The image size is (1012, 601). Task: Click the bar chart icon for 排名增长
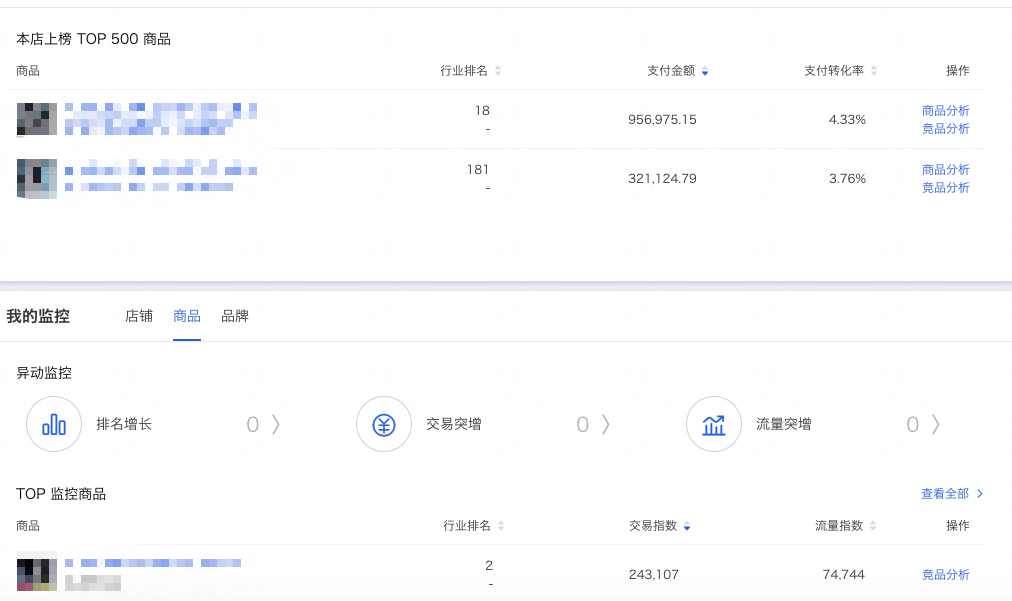(x=54, y=425)
